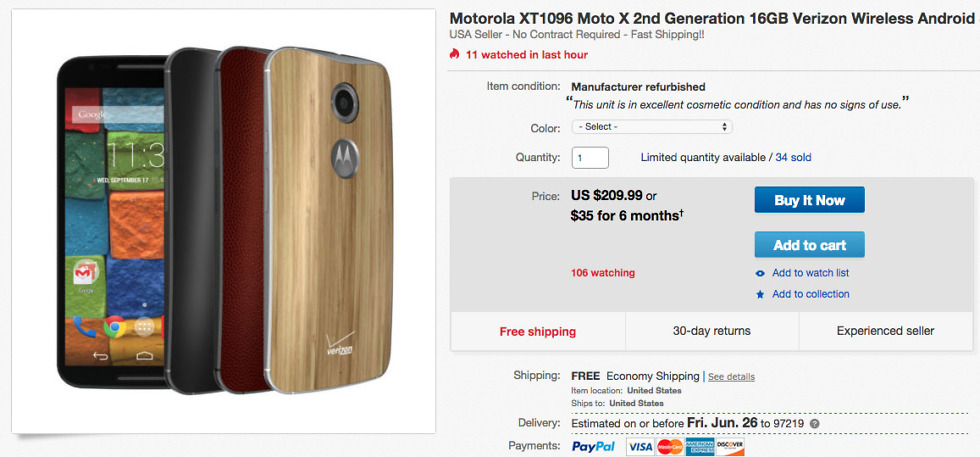Click the 30-day returns cell

coord(711,331)
